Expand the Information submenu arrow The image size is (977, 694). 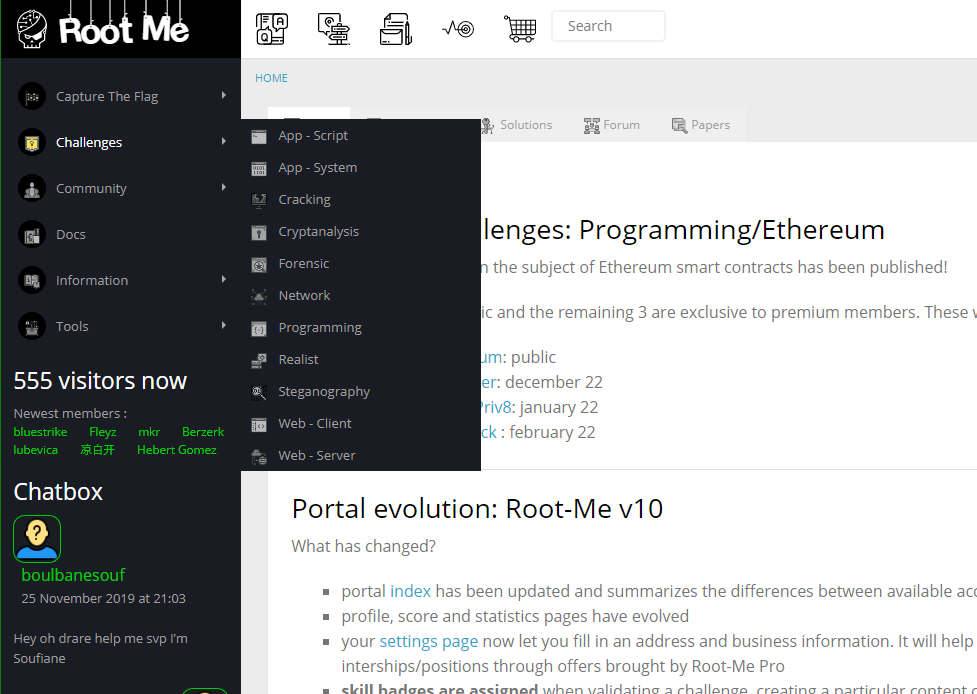pos(224,280)
